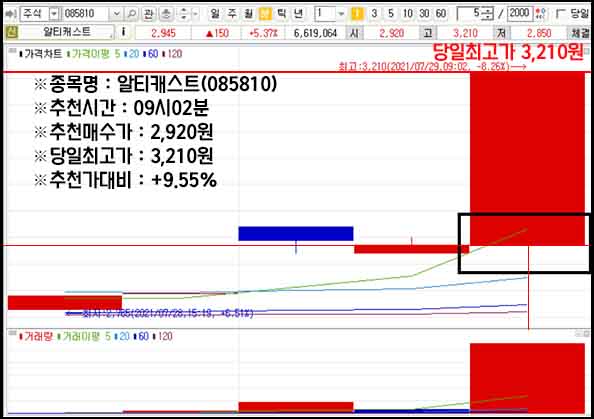This screenshot has width=594, height=419.
Task: Click the 2000 data count input field
Action: [x=519, y=14]
